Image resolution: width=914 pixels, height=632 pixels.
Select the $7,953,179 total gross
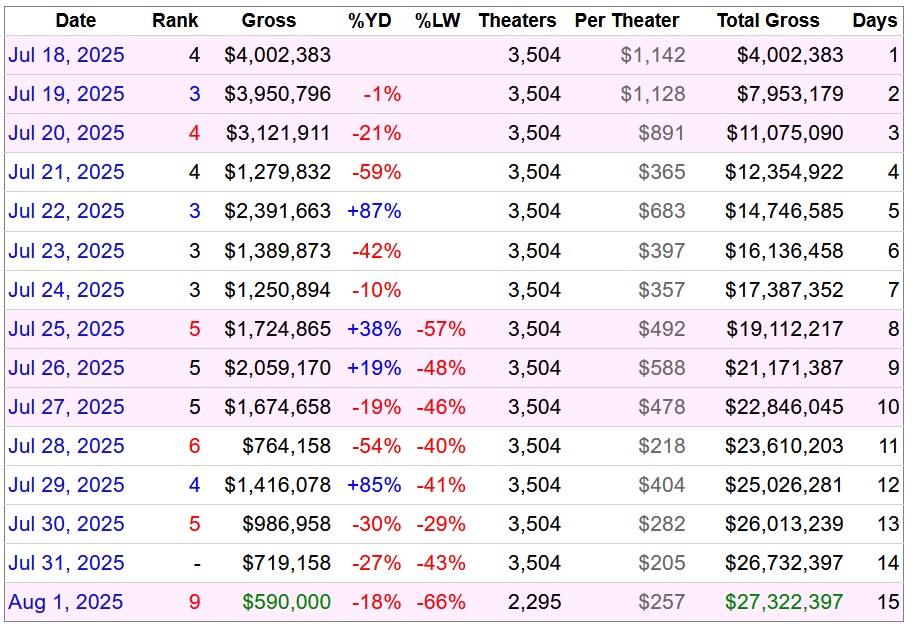point(790,94)
